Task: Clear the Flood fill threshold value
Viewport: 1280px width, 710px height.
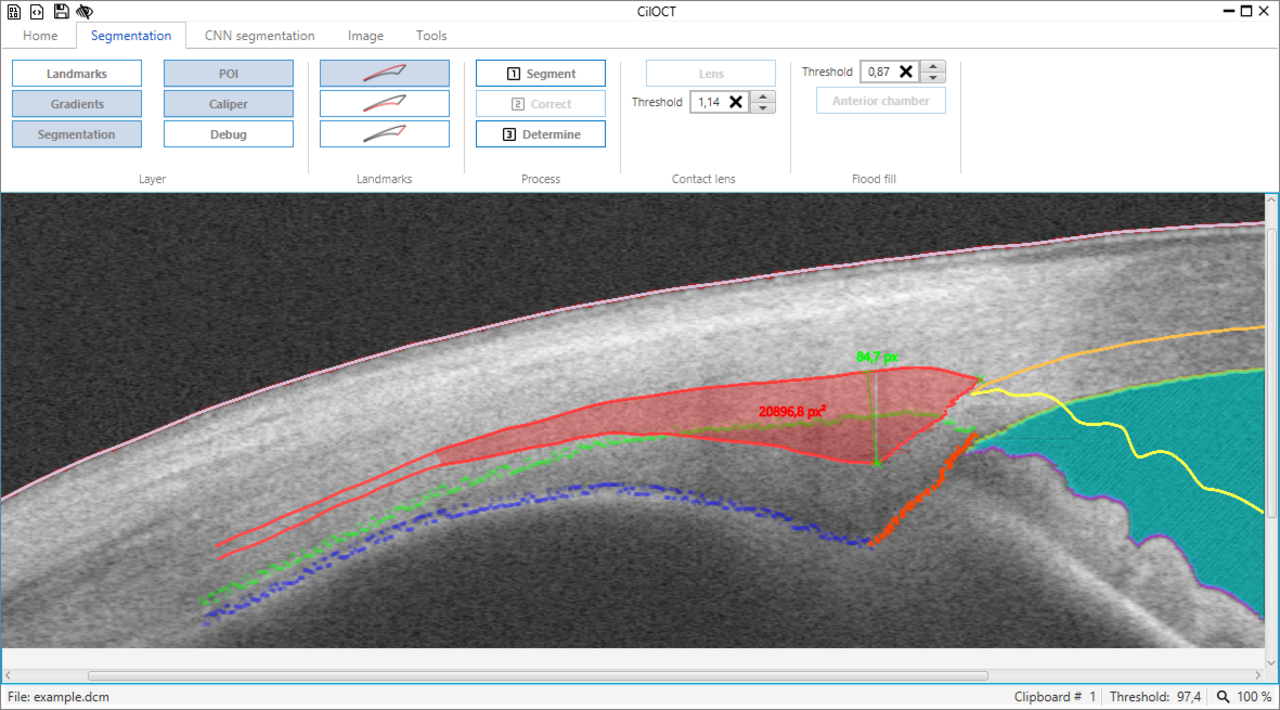Action: pyautogui.click(x=905, y=72)
